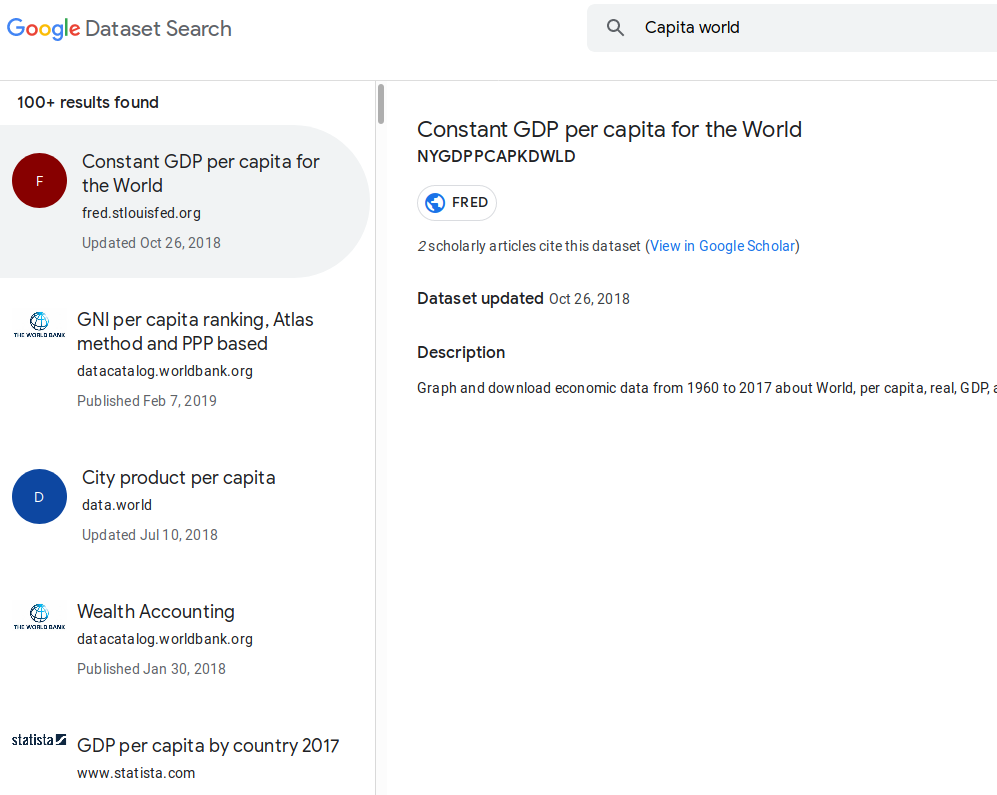997x795 pixels.
Task: Click the 'NYGDPPCAPKDWLD' dataset identifier
Action: tap(496, 156)
